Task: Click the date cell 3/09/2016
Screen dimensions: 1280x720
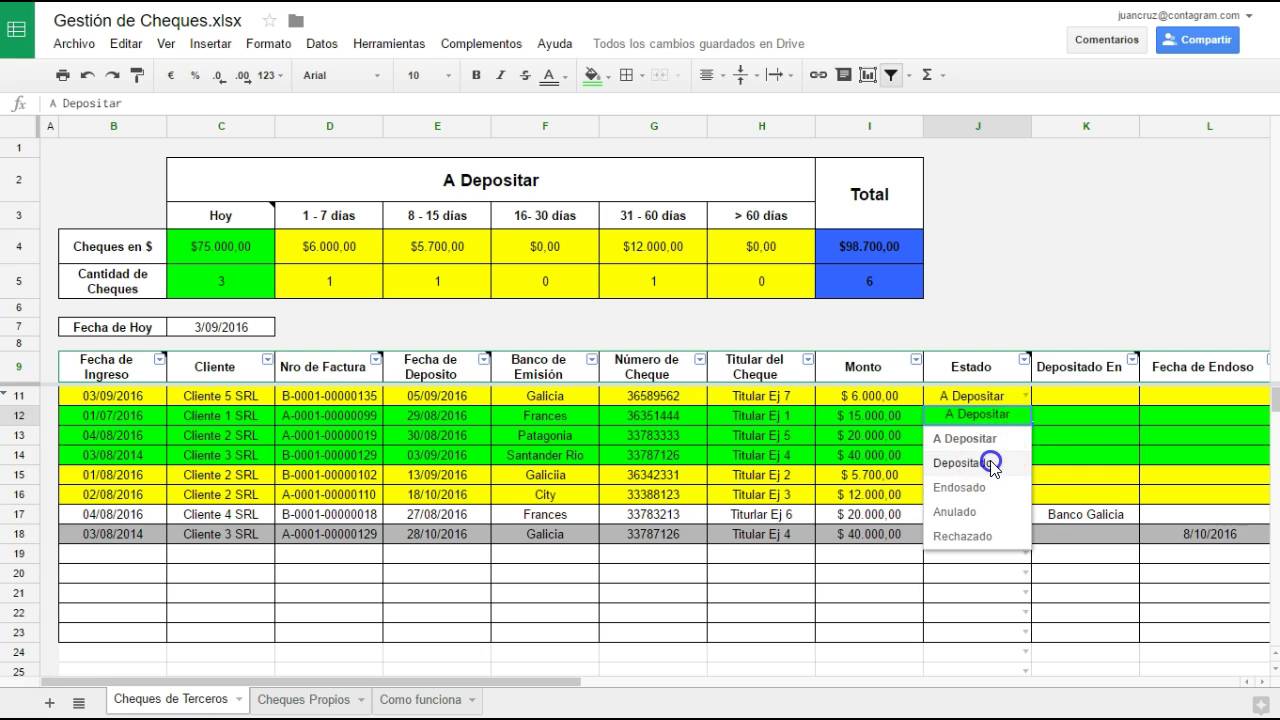Action: click(x=221, y=327)
